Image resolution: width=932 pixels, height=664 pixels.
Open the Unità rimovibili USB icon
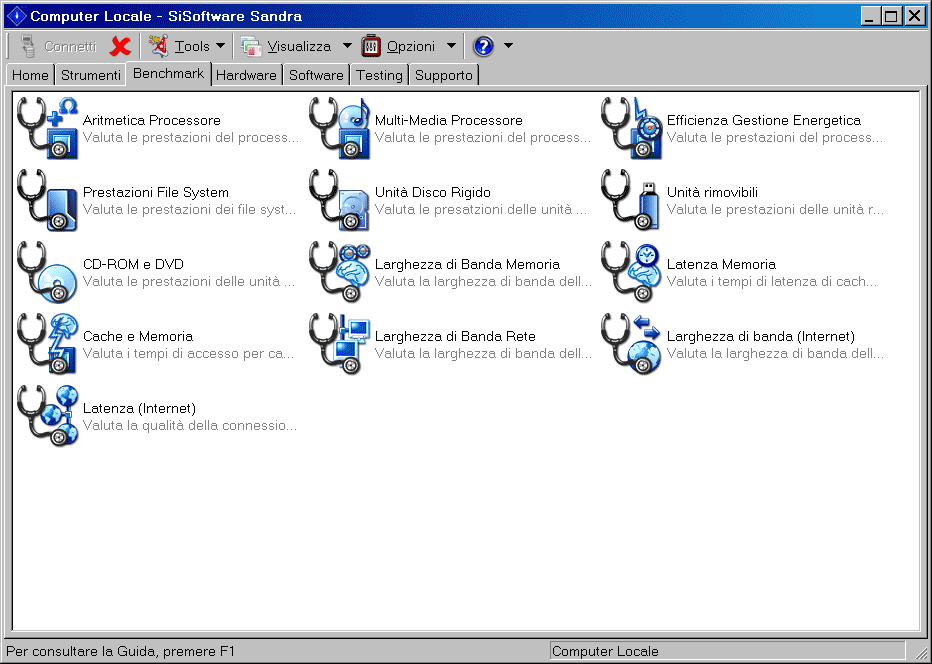[632, 200]
